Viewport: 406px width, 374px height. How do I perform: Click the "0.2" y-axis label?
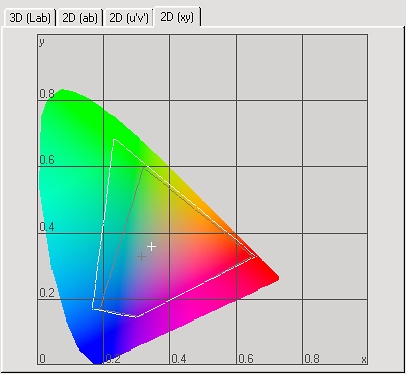tap(47, 293)
